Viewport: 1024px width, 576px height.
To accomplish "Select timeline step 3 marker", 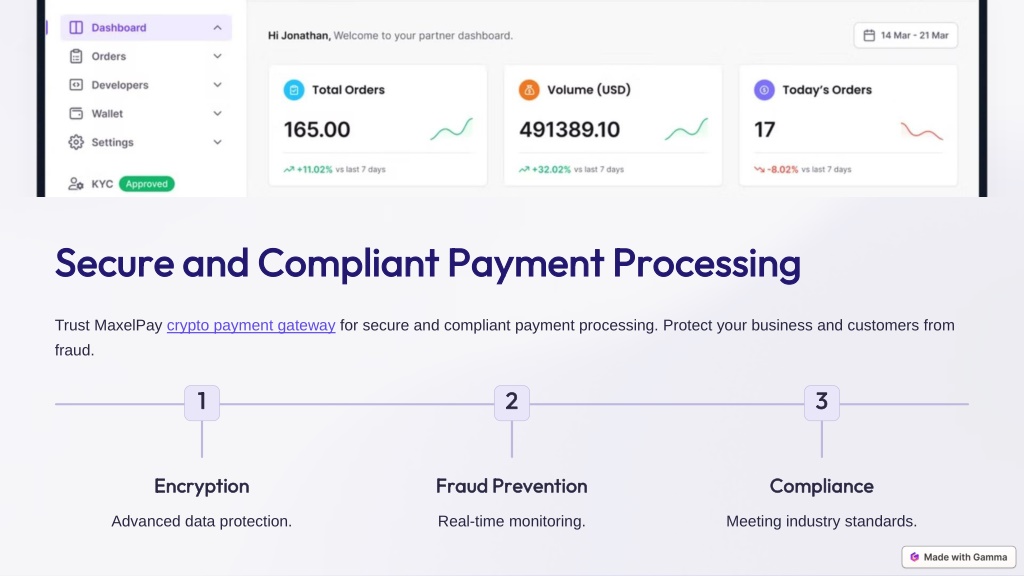I will tap(822, 402).
